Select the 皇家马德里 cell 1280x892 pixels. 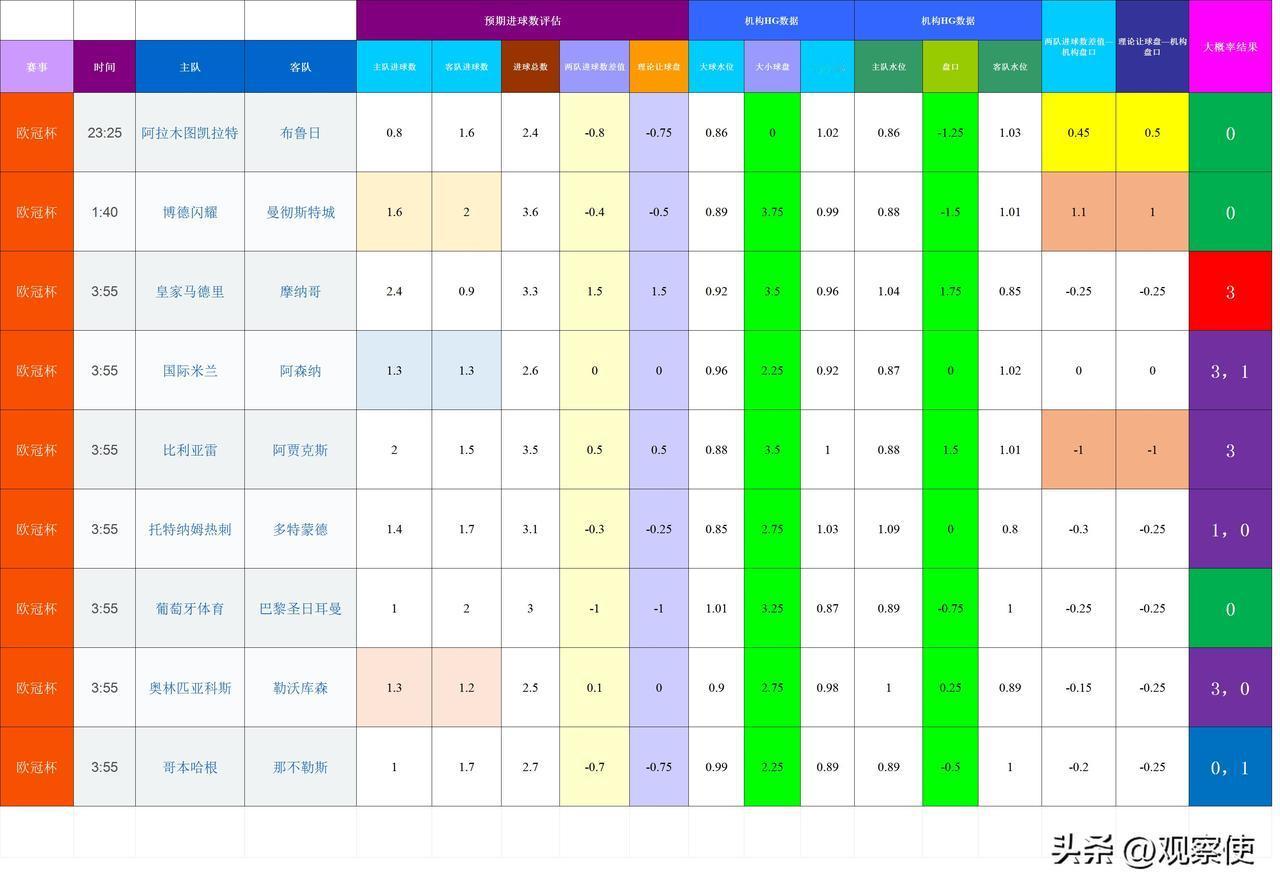(190, 291)
